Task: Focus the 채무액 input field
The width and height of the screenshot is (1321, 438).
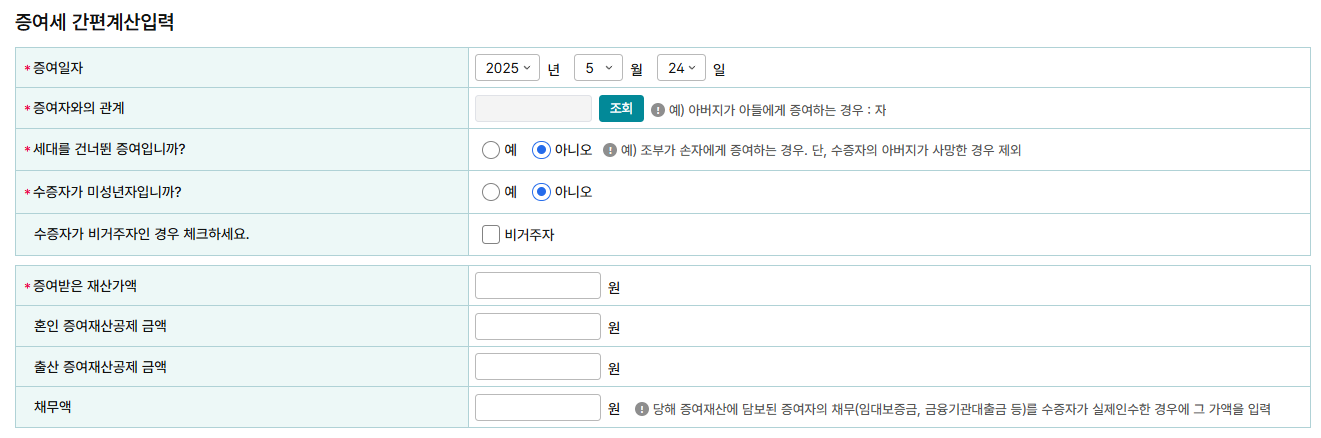Action: (x=538, y=408)
